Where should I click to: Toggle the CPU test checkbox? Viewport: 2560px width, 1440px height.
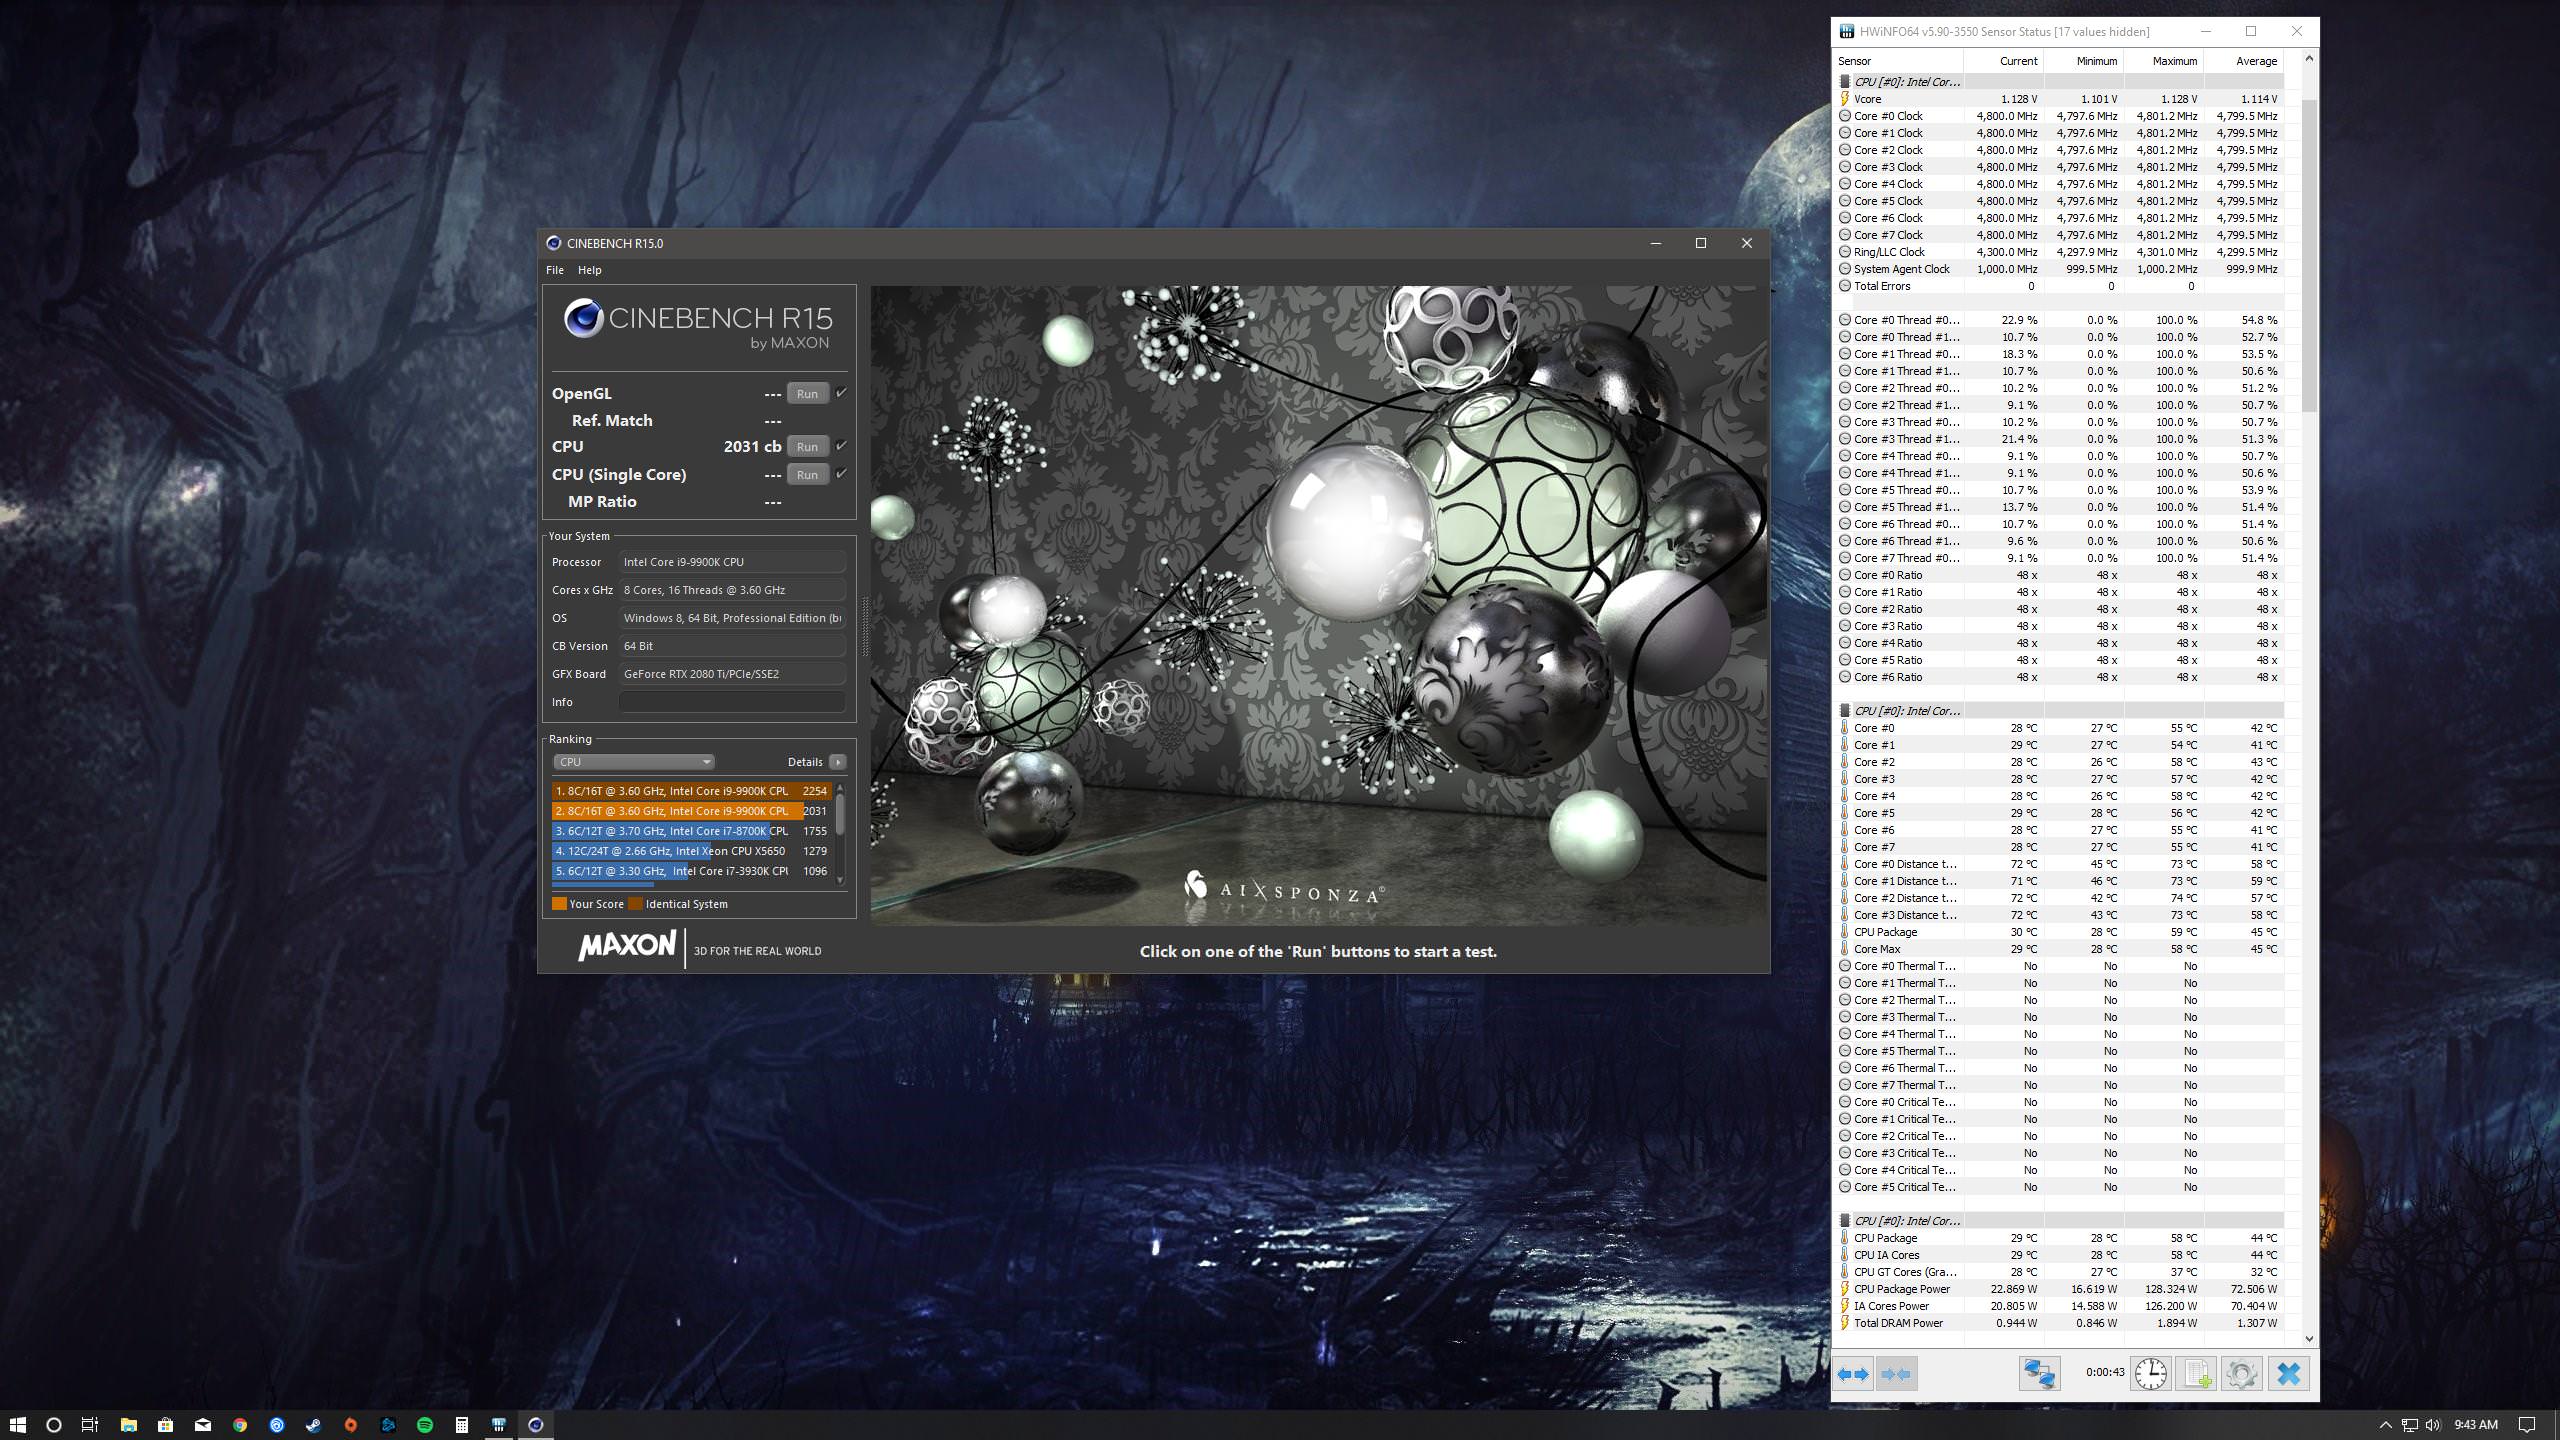point(841,446)
